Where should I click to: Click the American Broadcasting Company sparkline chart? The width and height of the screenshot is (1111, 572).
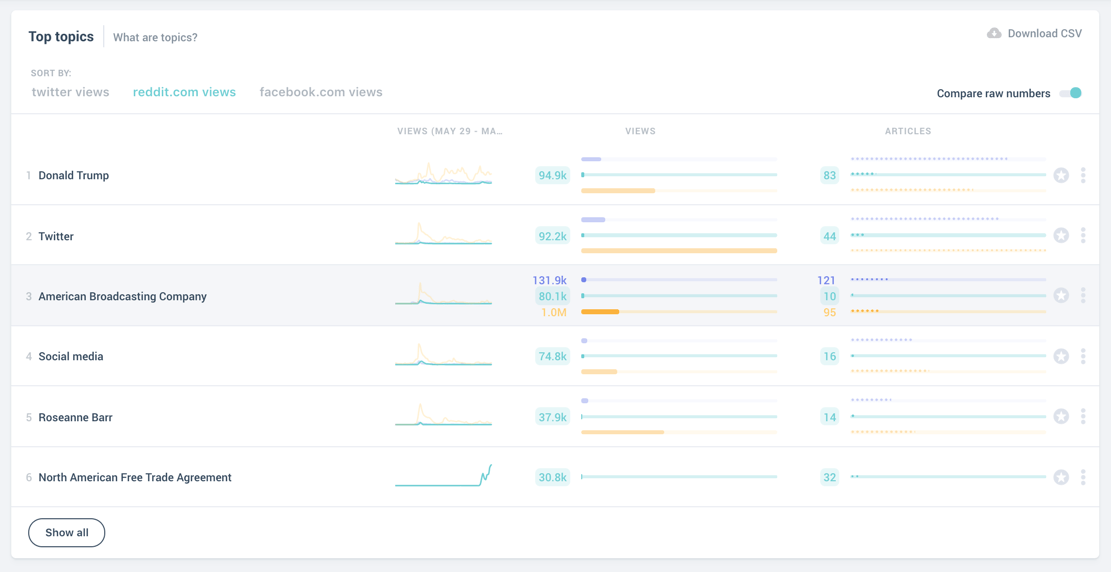[x=444, y=293]
